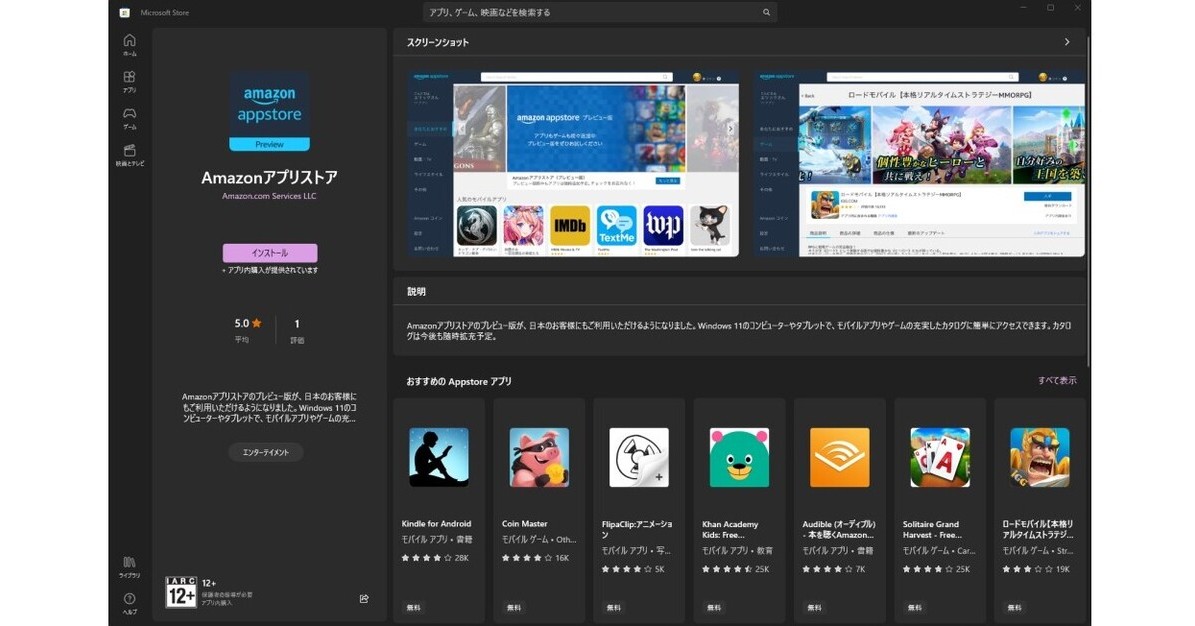
Task: Open the Library in sidebar
Action: [129, 566]
